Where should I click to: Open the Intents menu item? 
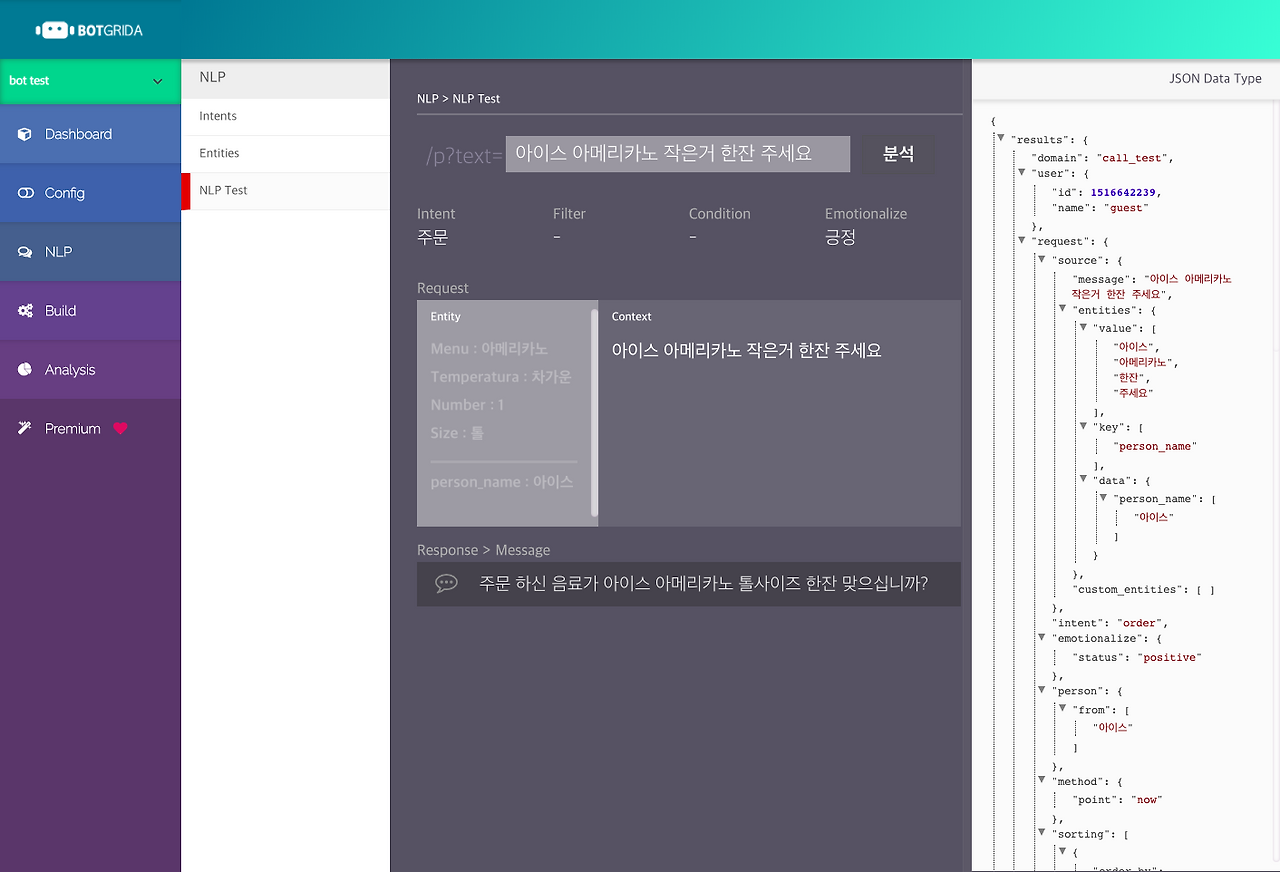(x=218, y=116)
